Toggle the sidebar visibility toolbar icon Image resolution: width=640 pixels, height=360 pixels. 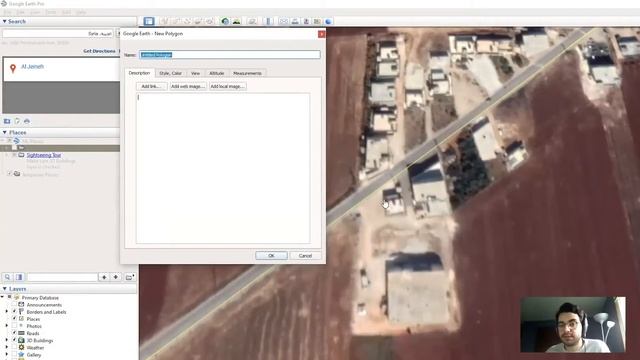[x=149, y=21]
